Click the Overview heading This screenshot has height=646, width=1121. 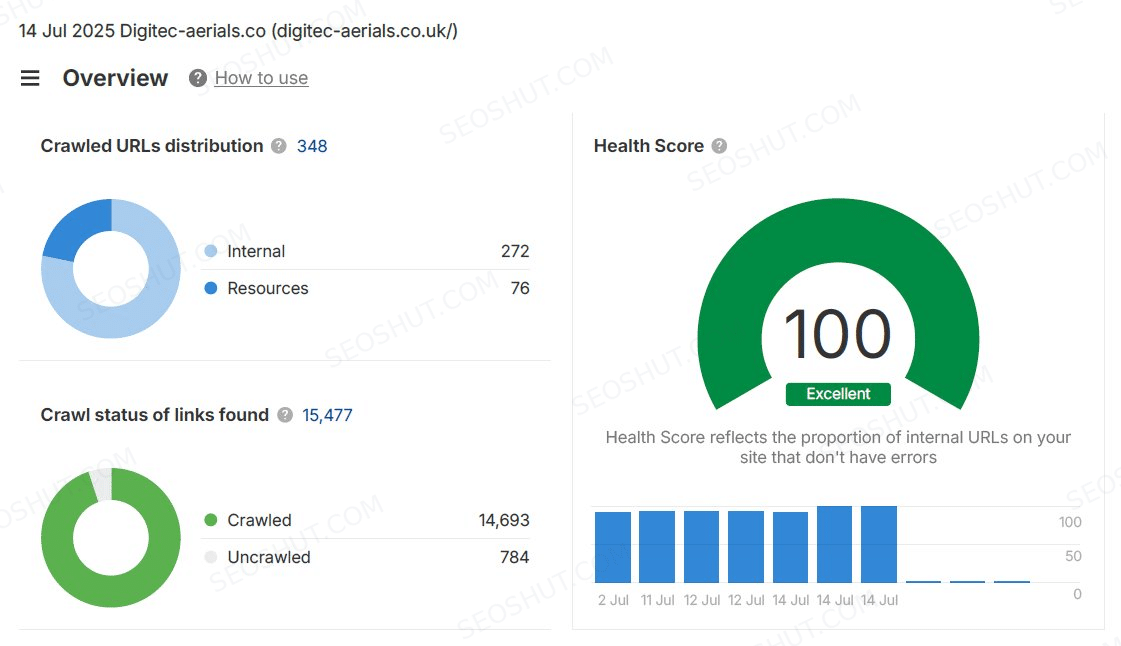click(x=115, y=78)
